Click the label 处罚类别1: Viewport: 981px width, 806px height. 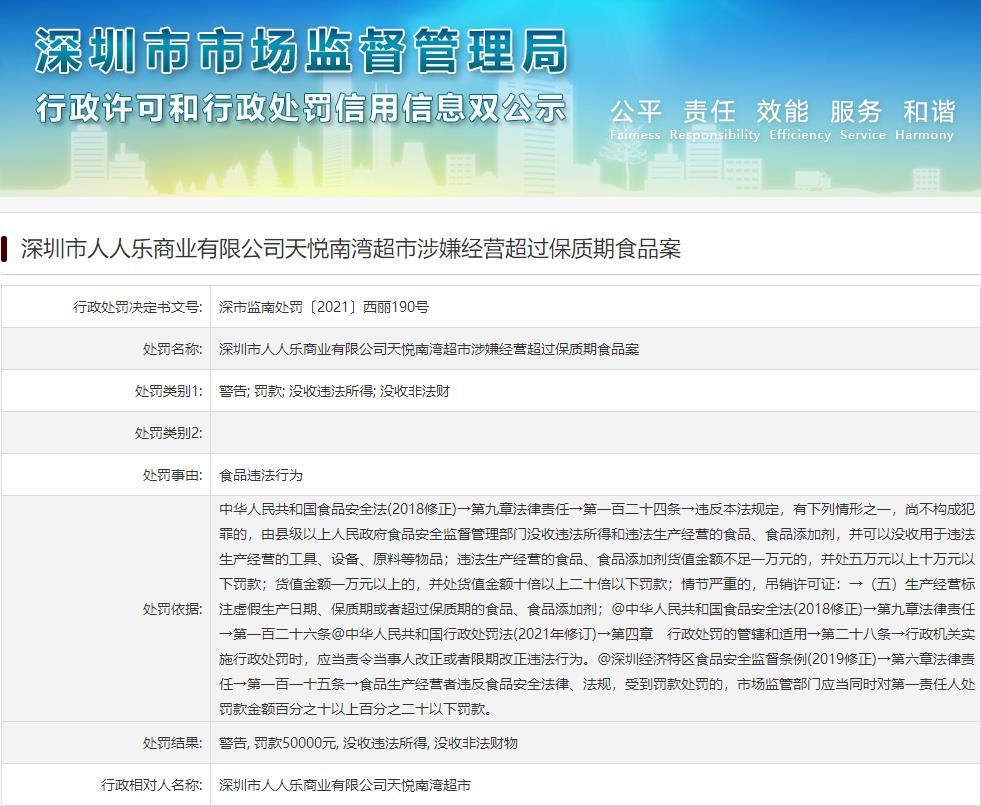click(x=168, y=390)
